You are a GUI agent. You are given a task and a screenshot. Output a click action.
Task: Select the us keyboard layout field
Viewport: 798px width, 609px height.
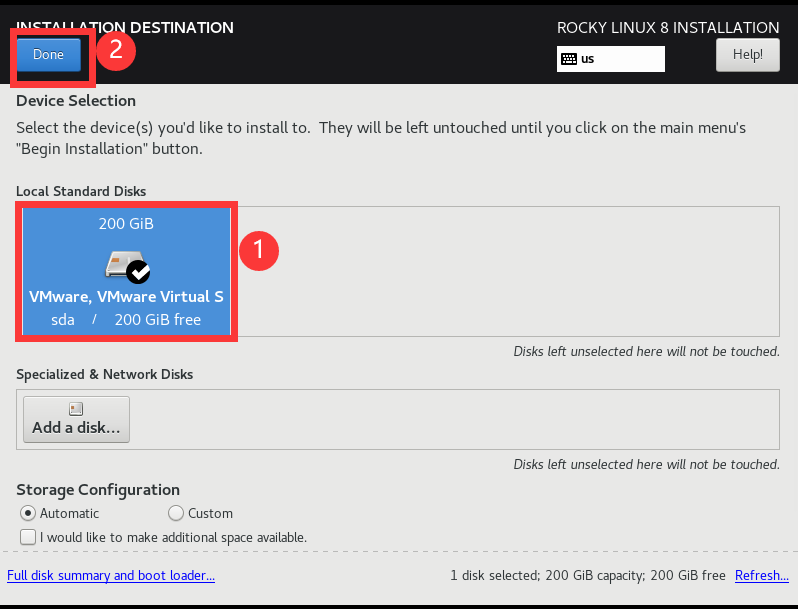(x=611, y=59)
